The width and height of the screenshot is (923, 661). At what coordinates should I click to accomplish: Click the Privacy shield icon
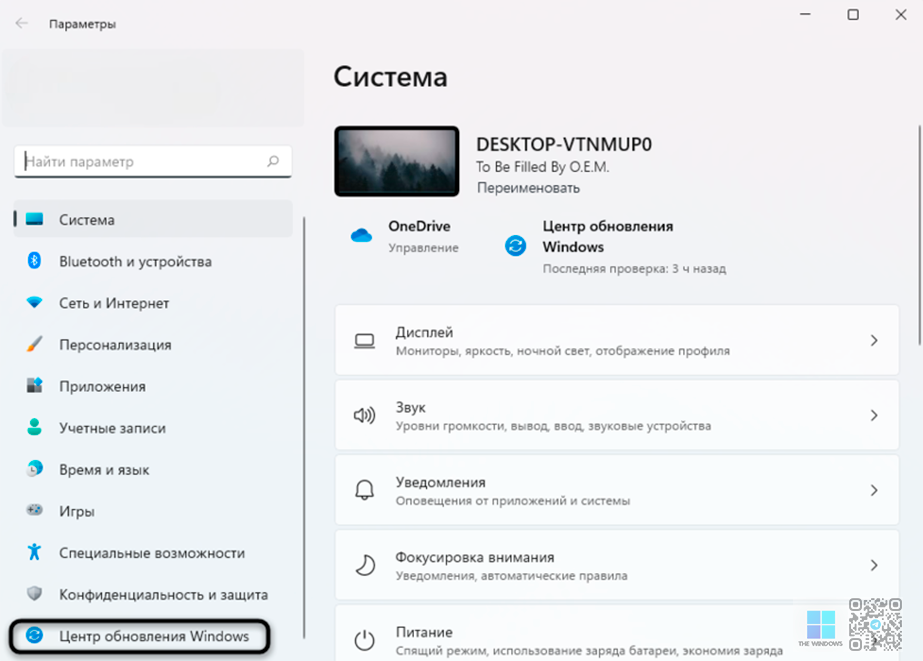(x=34, y=594)
